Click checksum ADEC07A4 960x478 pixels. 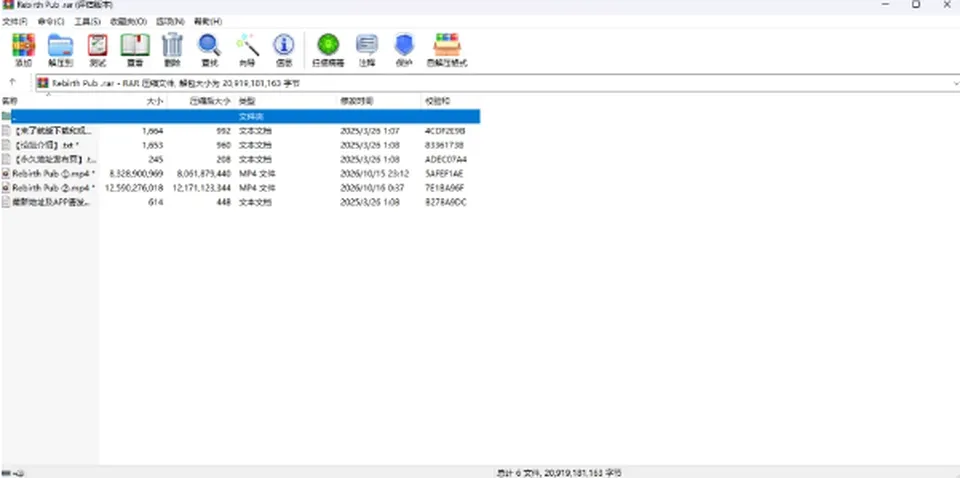tap(446, 159)
